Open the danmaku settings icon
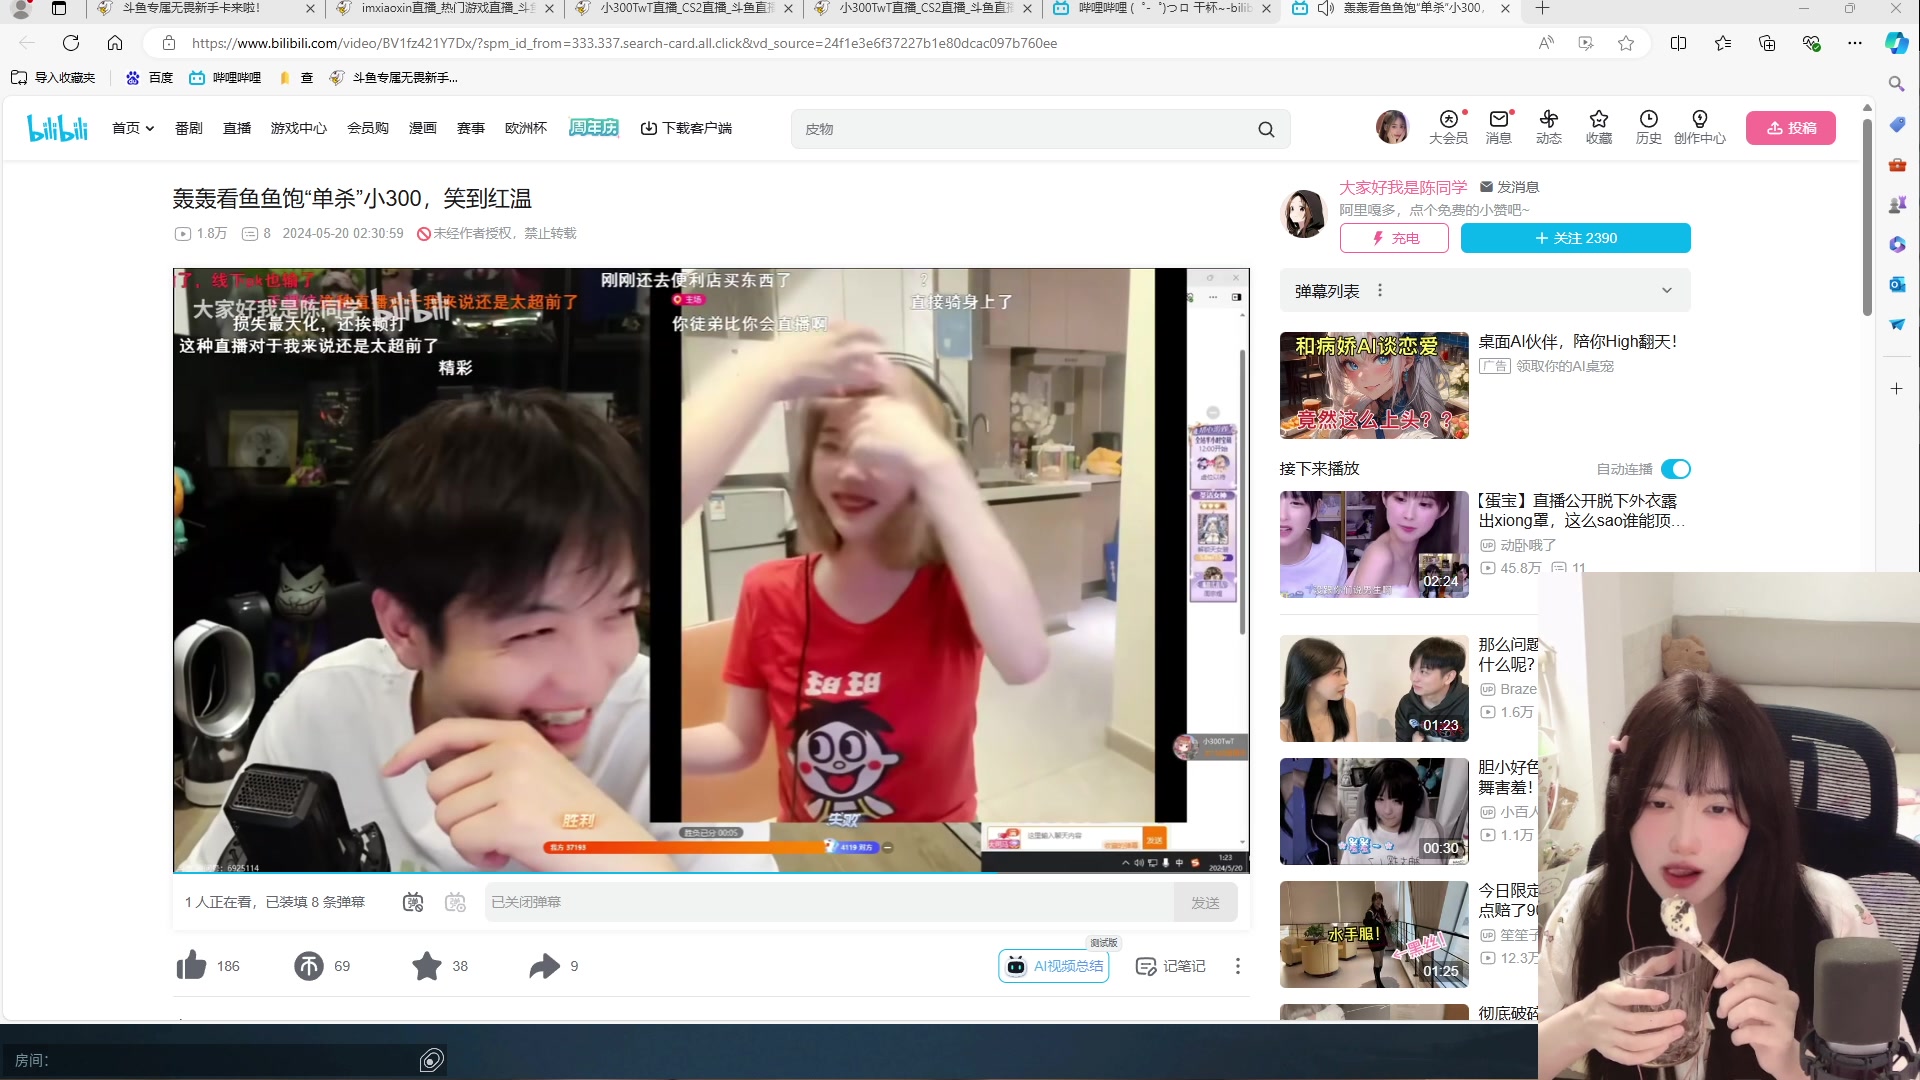The height and width of the screenshot is (1080, 1920). (x=456, y=902)
